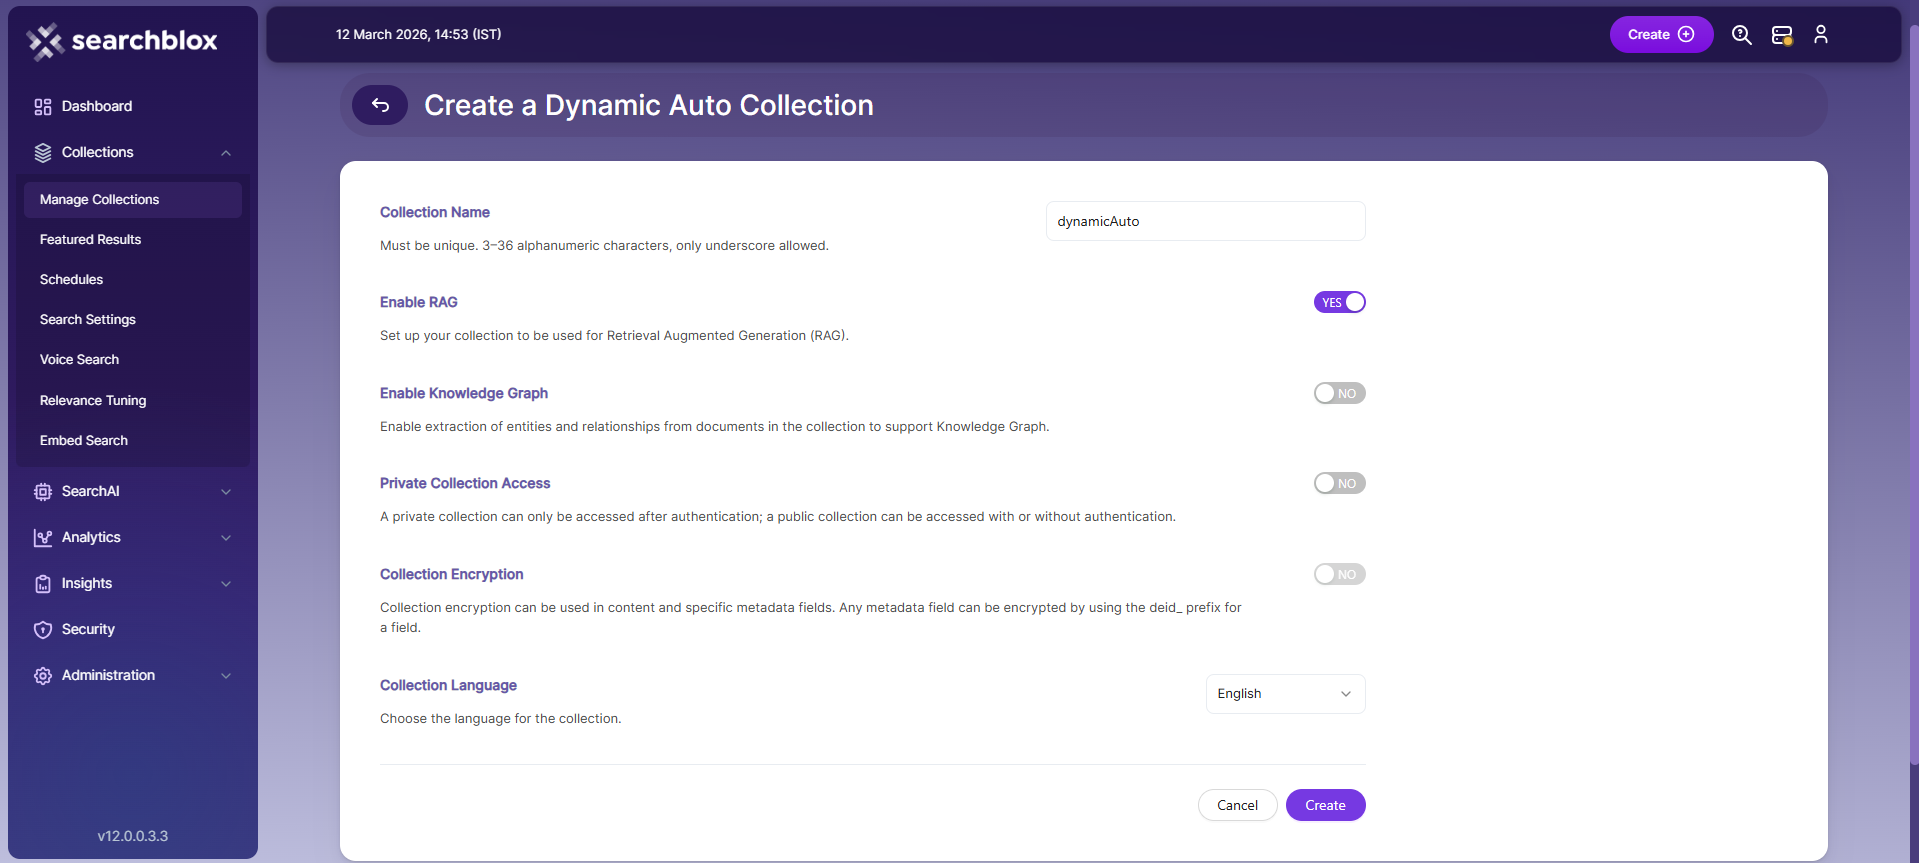1919x863 pixels.
Task: Turn off the Enable RAG toggle
Action: 1340,302
